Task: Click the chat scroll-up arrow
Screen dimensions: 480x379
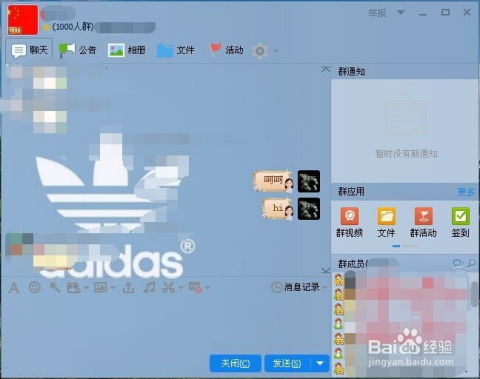Action: (x=326, y=69)
